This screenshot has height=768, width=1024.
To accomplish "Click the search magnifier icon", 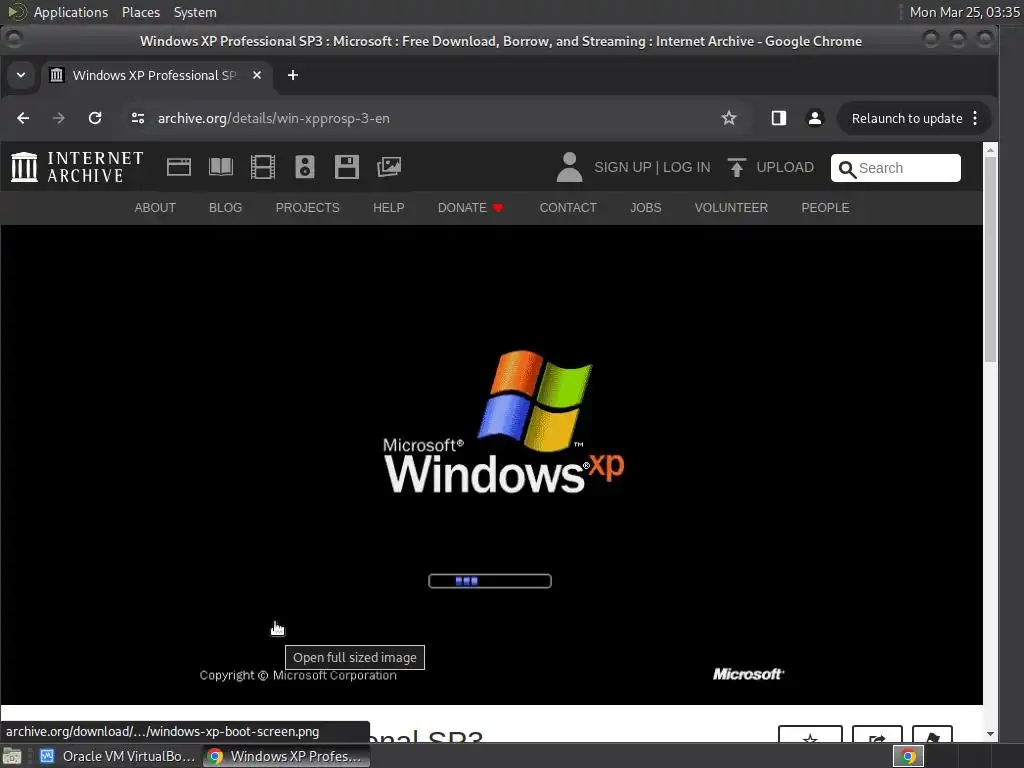I will 846,169.
